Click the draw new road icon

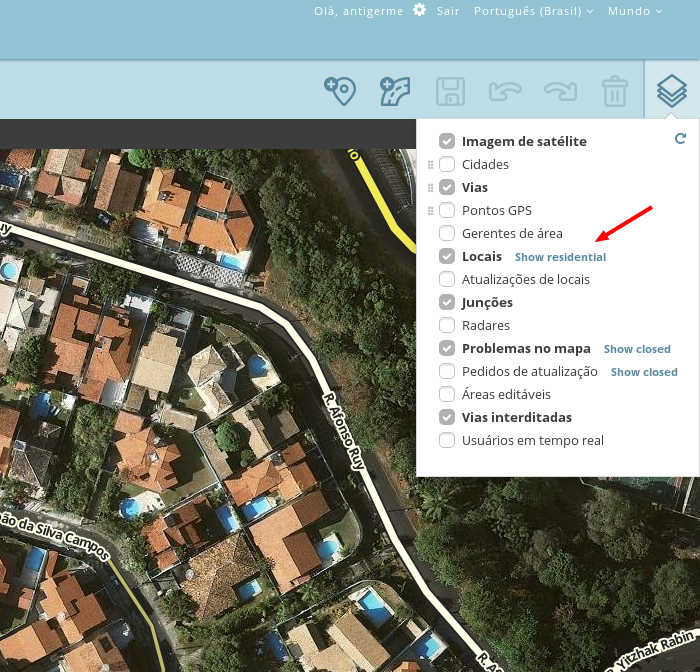point(395,91)
